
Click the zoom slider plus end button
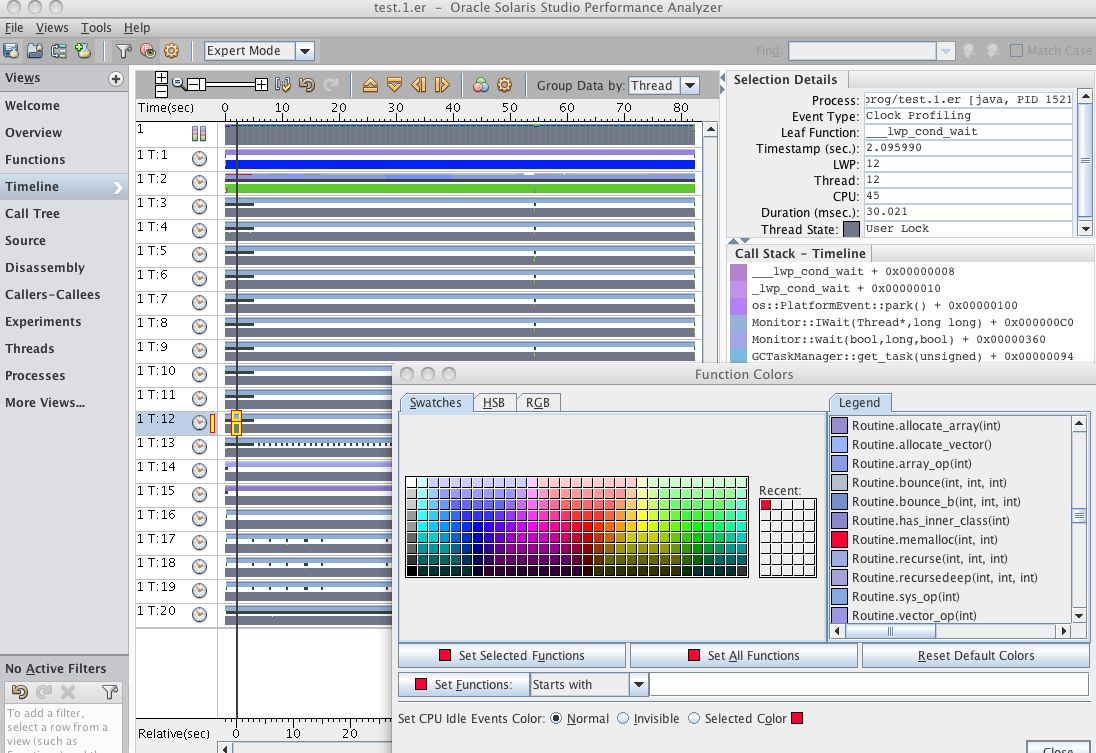pos(261,85)
